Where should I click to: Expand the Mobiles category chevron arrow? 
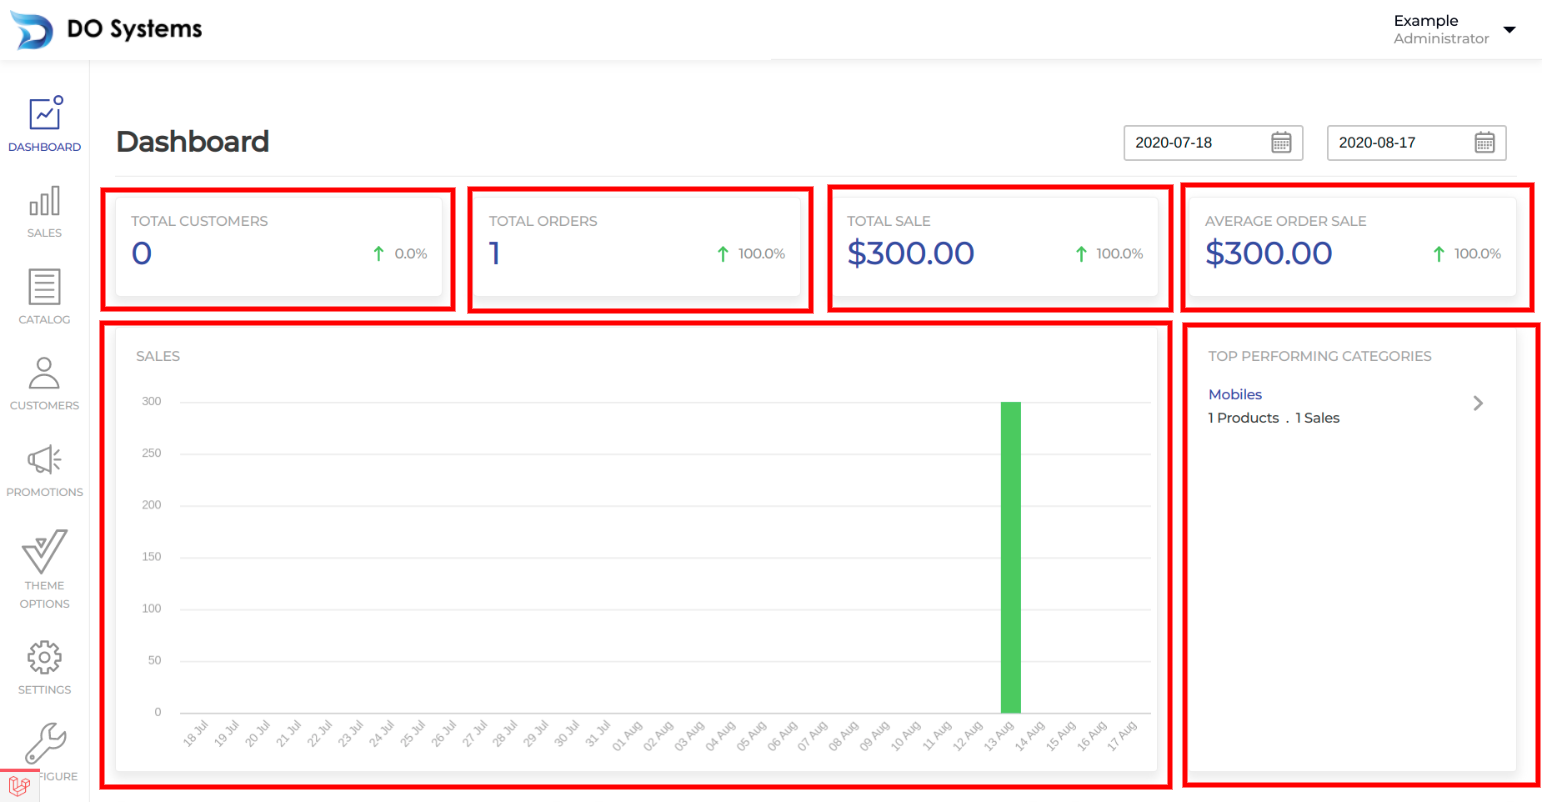tap(1478, 403)
